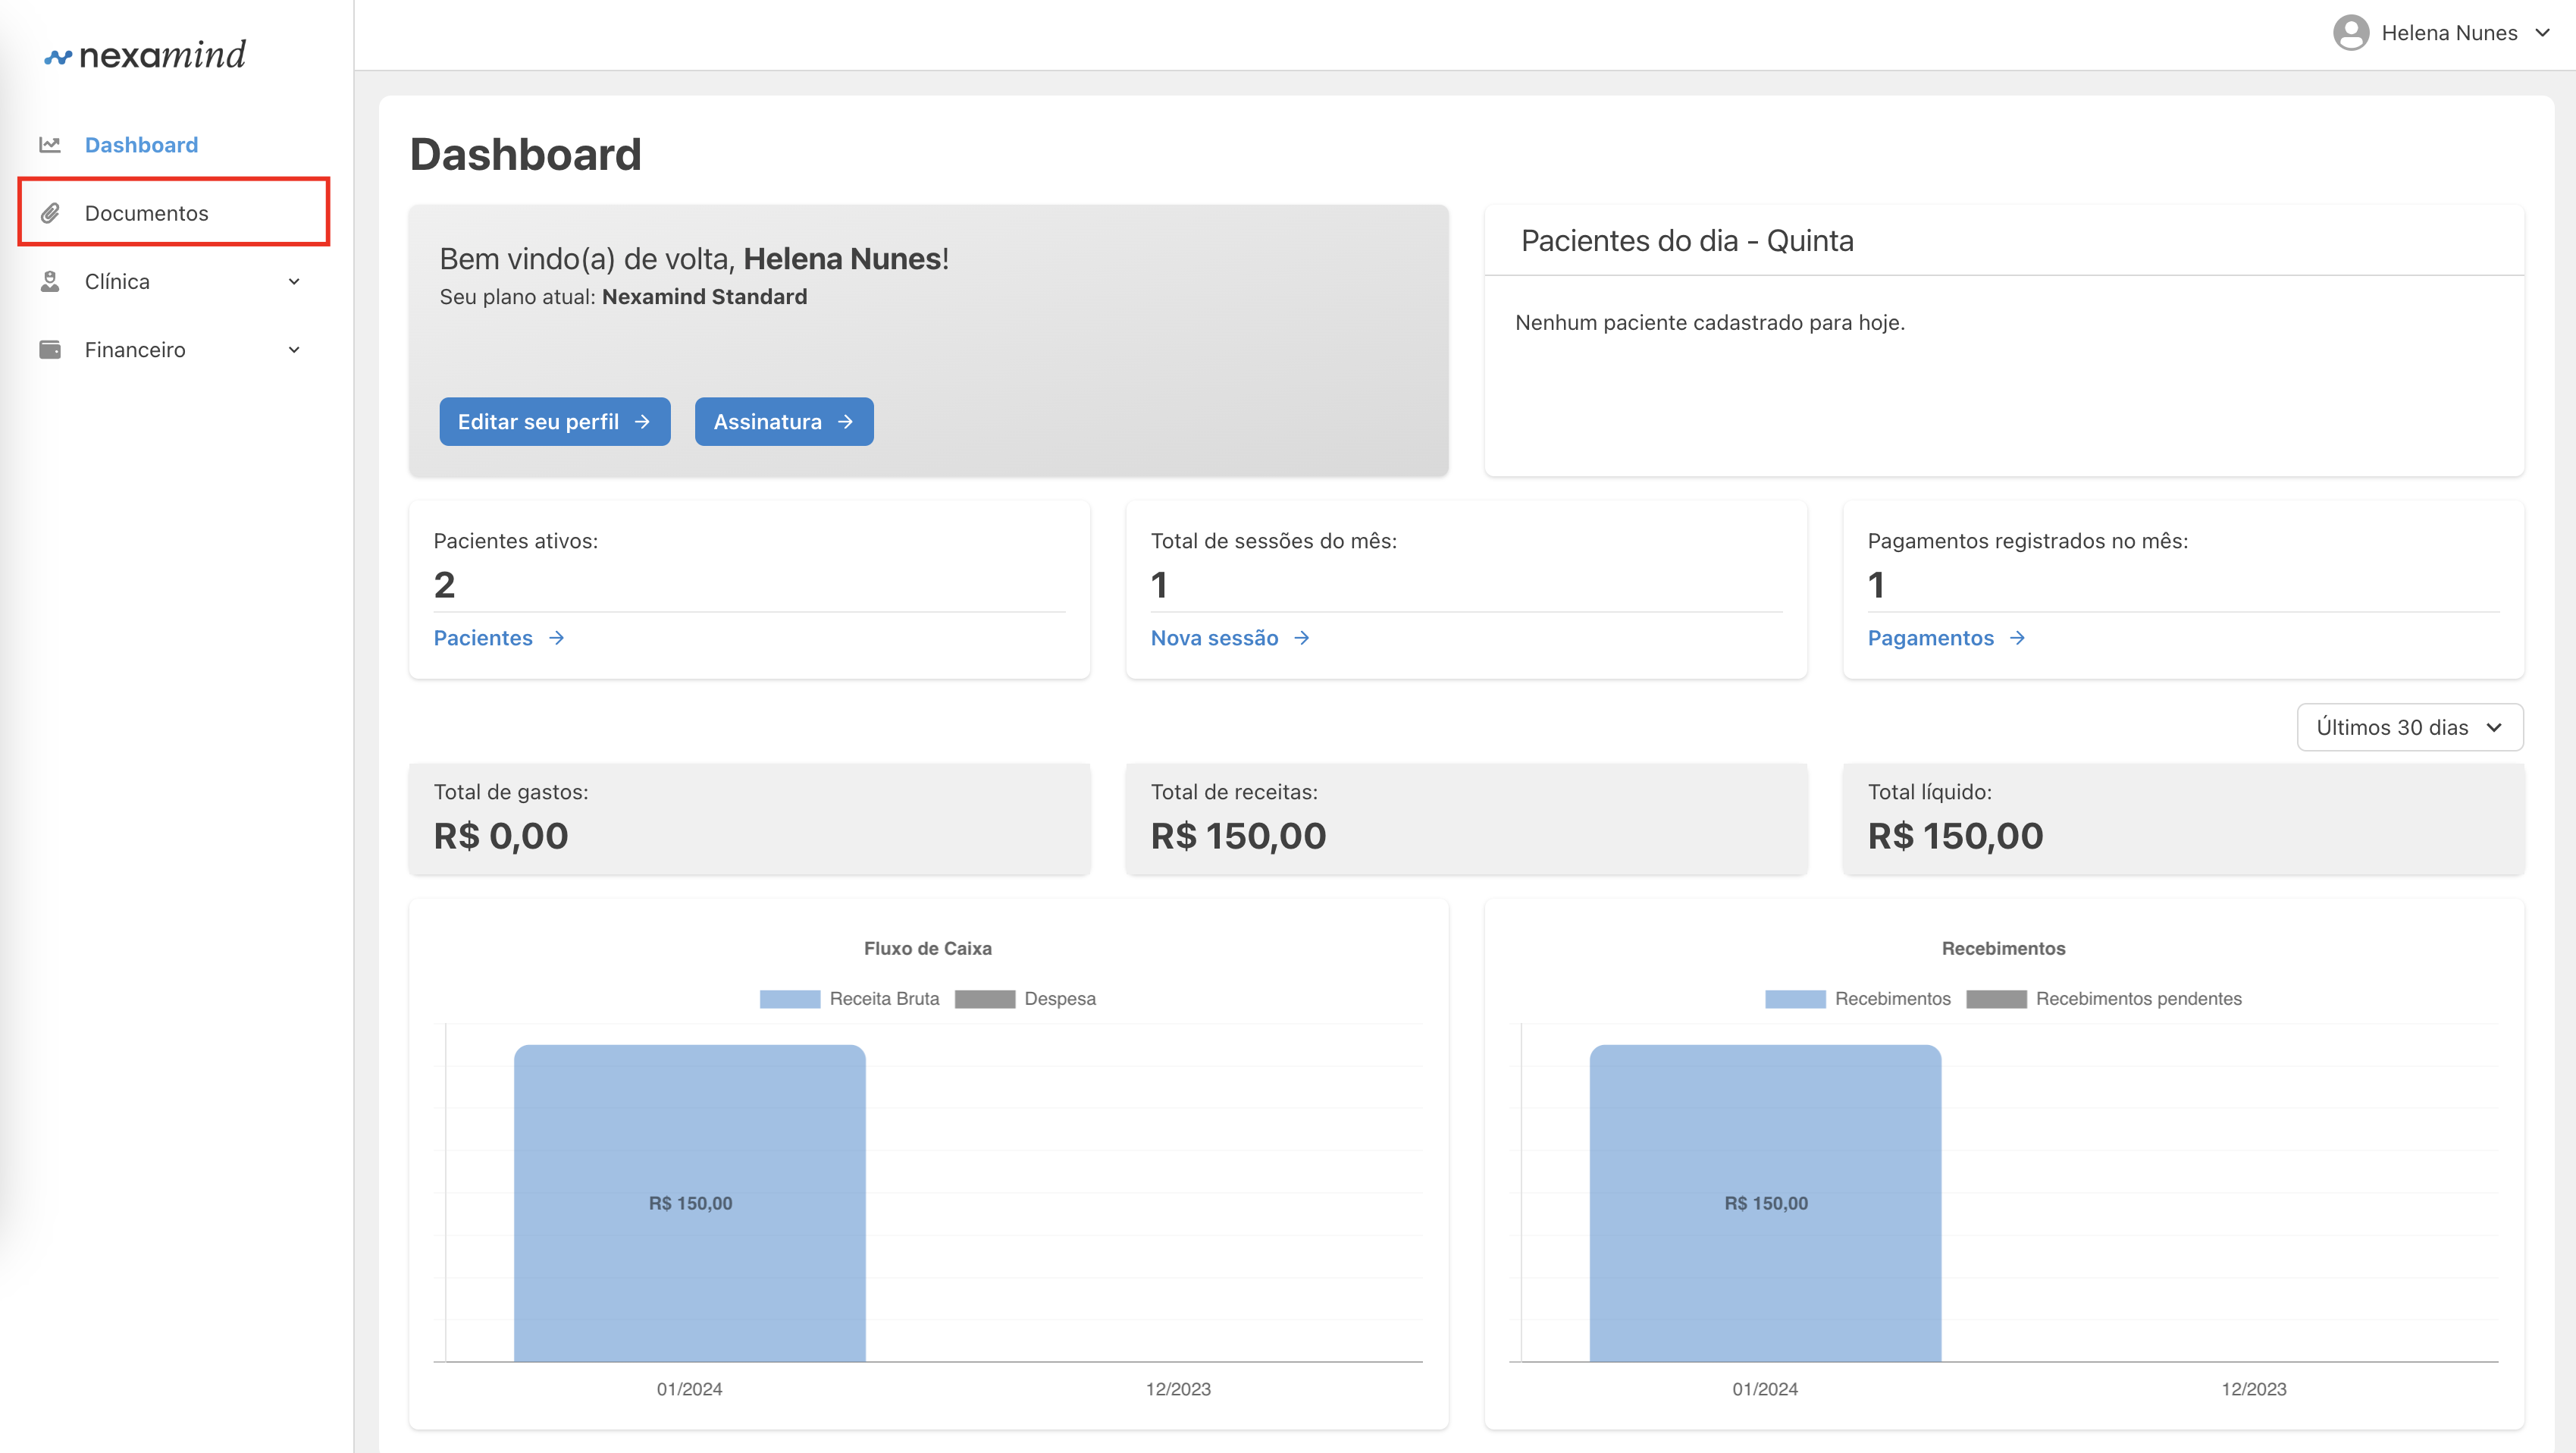Click the 12/2023 label in Recebimentos chart
Screen dimensions: 2576x1453
pos(2254,1389)
